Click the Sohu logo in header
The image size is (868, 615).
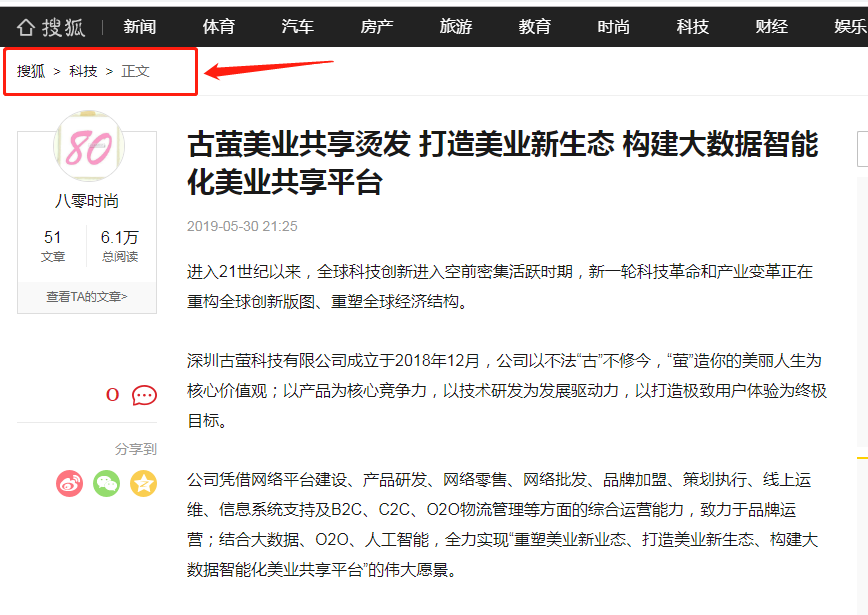(x=51, y=27)
